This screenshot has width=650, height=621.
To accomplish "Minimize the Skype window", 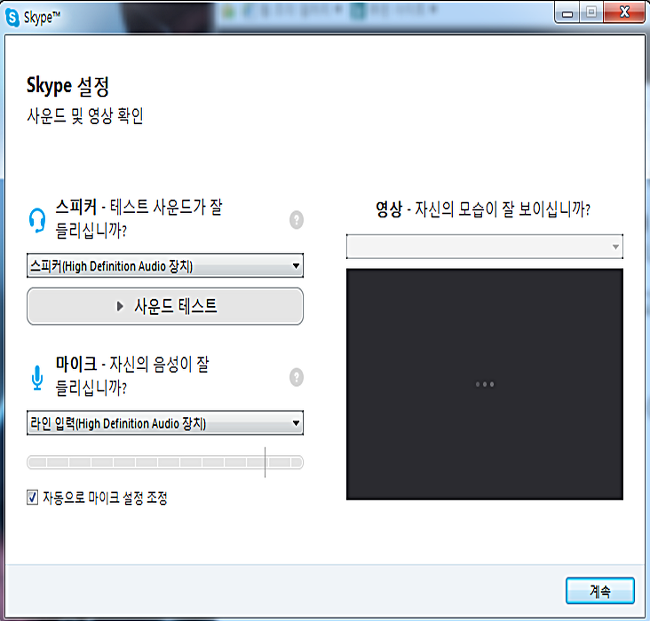I will [x=568, y=13].
